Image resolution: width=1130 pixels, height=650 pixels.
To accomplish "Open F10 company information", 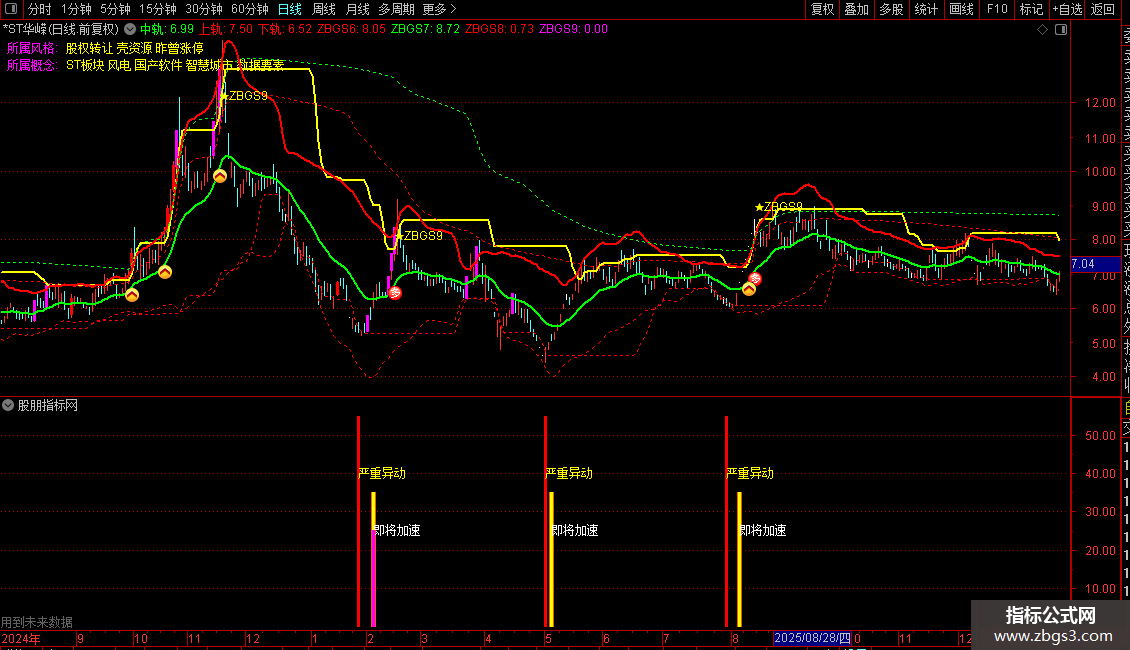I will click(997, 9).
